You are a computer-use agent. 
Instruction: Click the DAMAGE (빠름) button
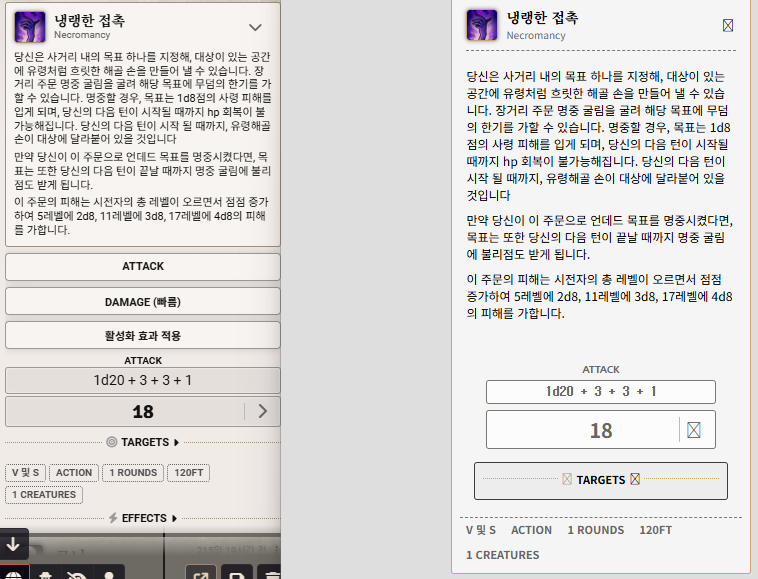click(x=143, y=302)
